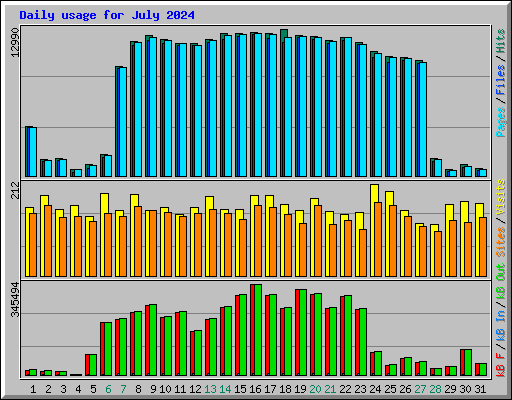Click day label 10 on the axis
This screenshot has width=512, height=400.
pos(165,389)
